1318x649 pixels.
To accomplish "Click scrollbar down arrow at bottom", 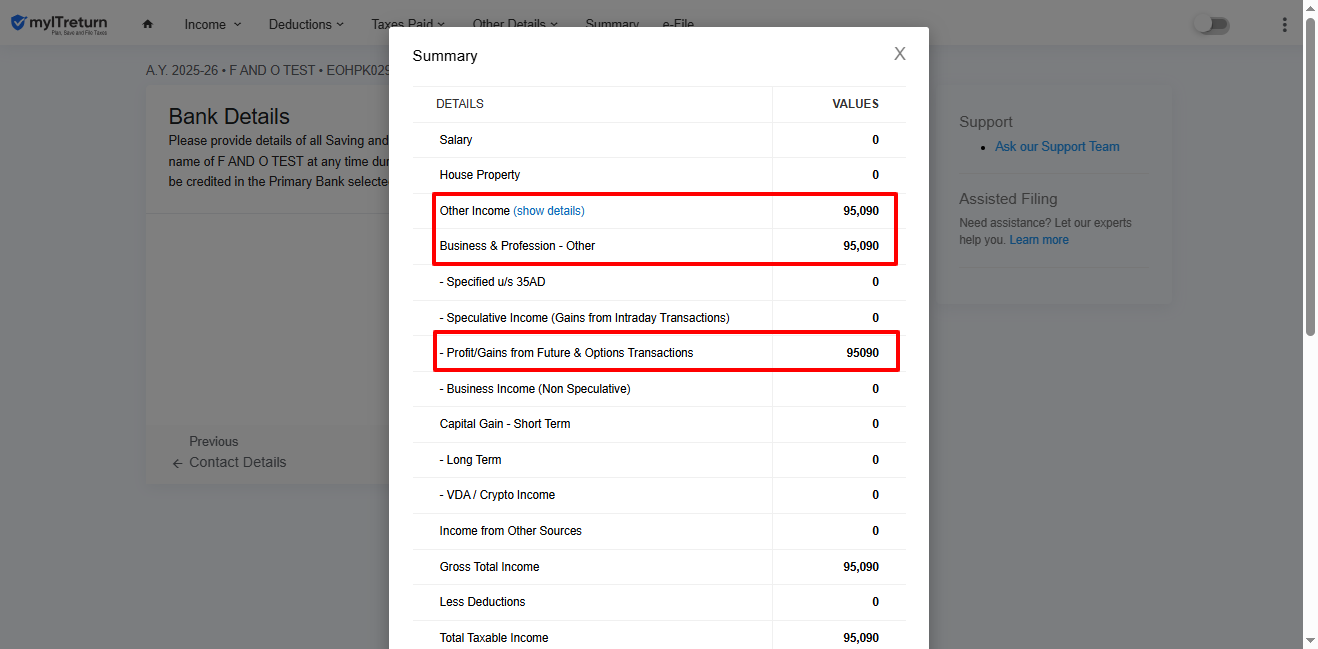I will 1310,640.
